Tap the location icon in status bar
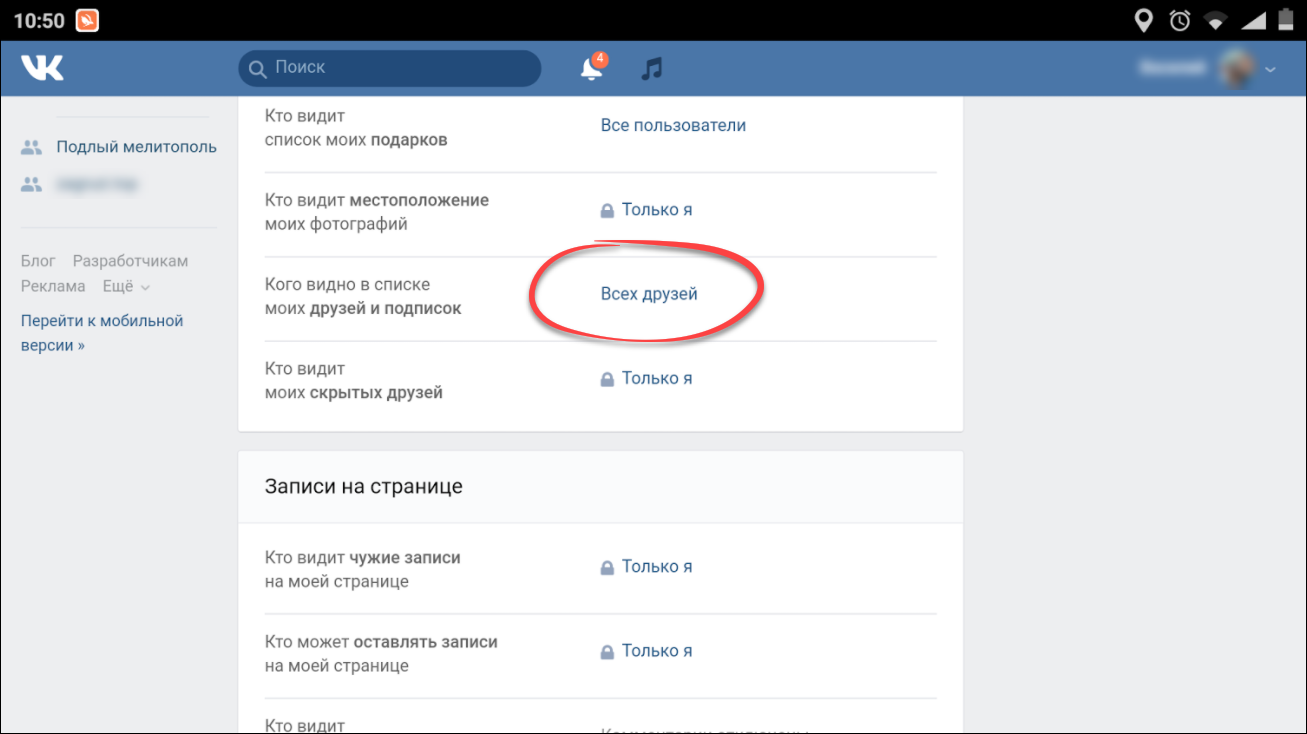This screenshot has width=1307, height=734. click(x=1143, y=20)
